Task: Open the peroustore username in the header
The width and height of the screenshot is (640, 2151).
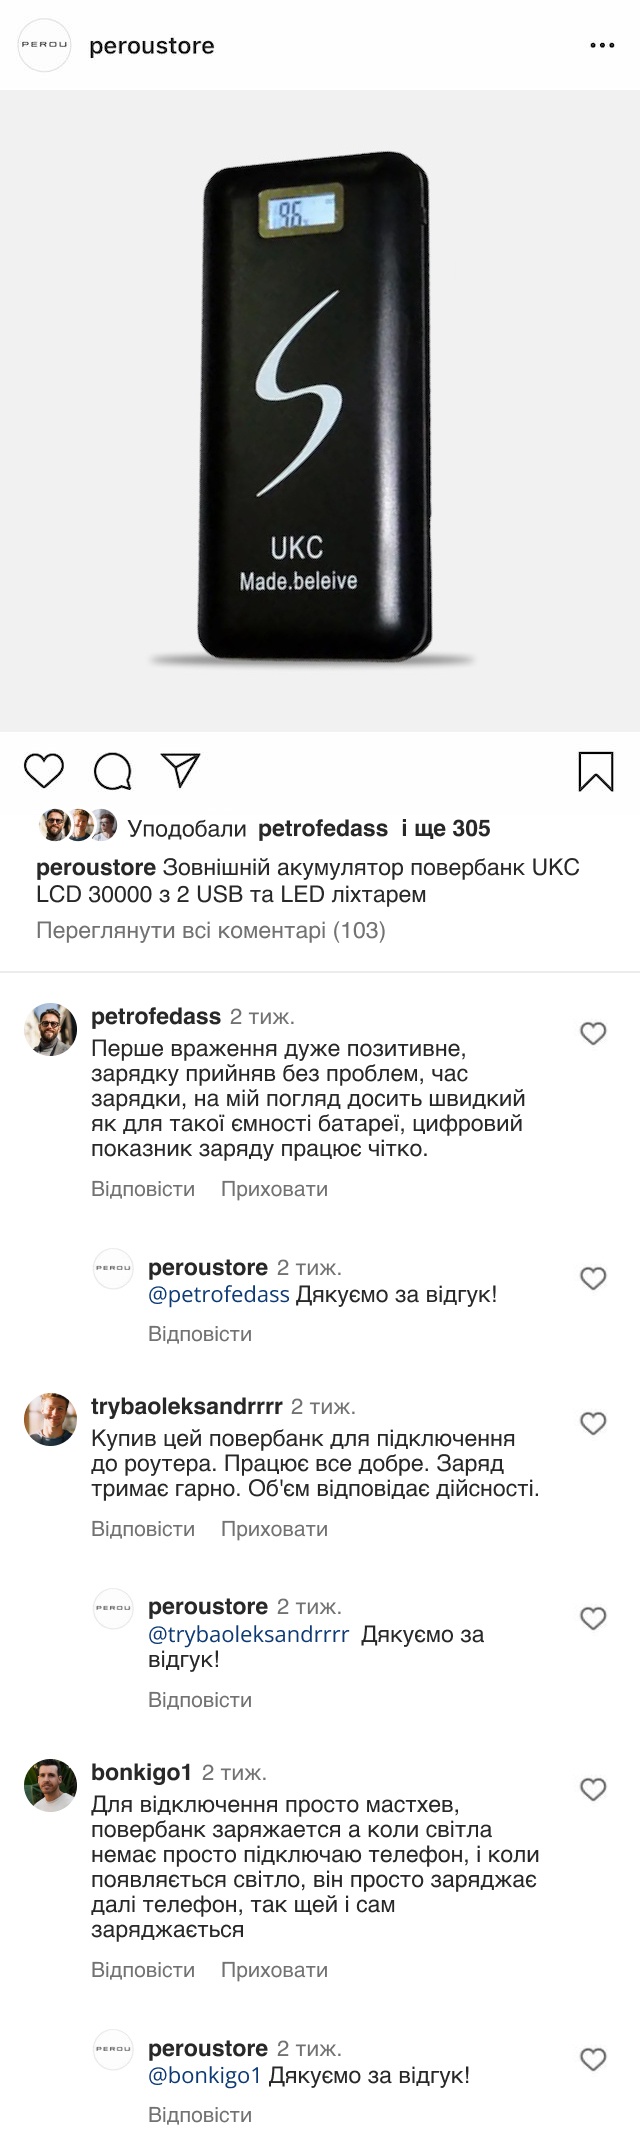Action: (152, 46)
